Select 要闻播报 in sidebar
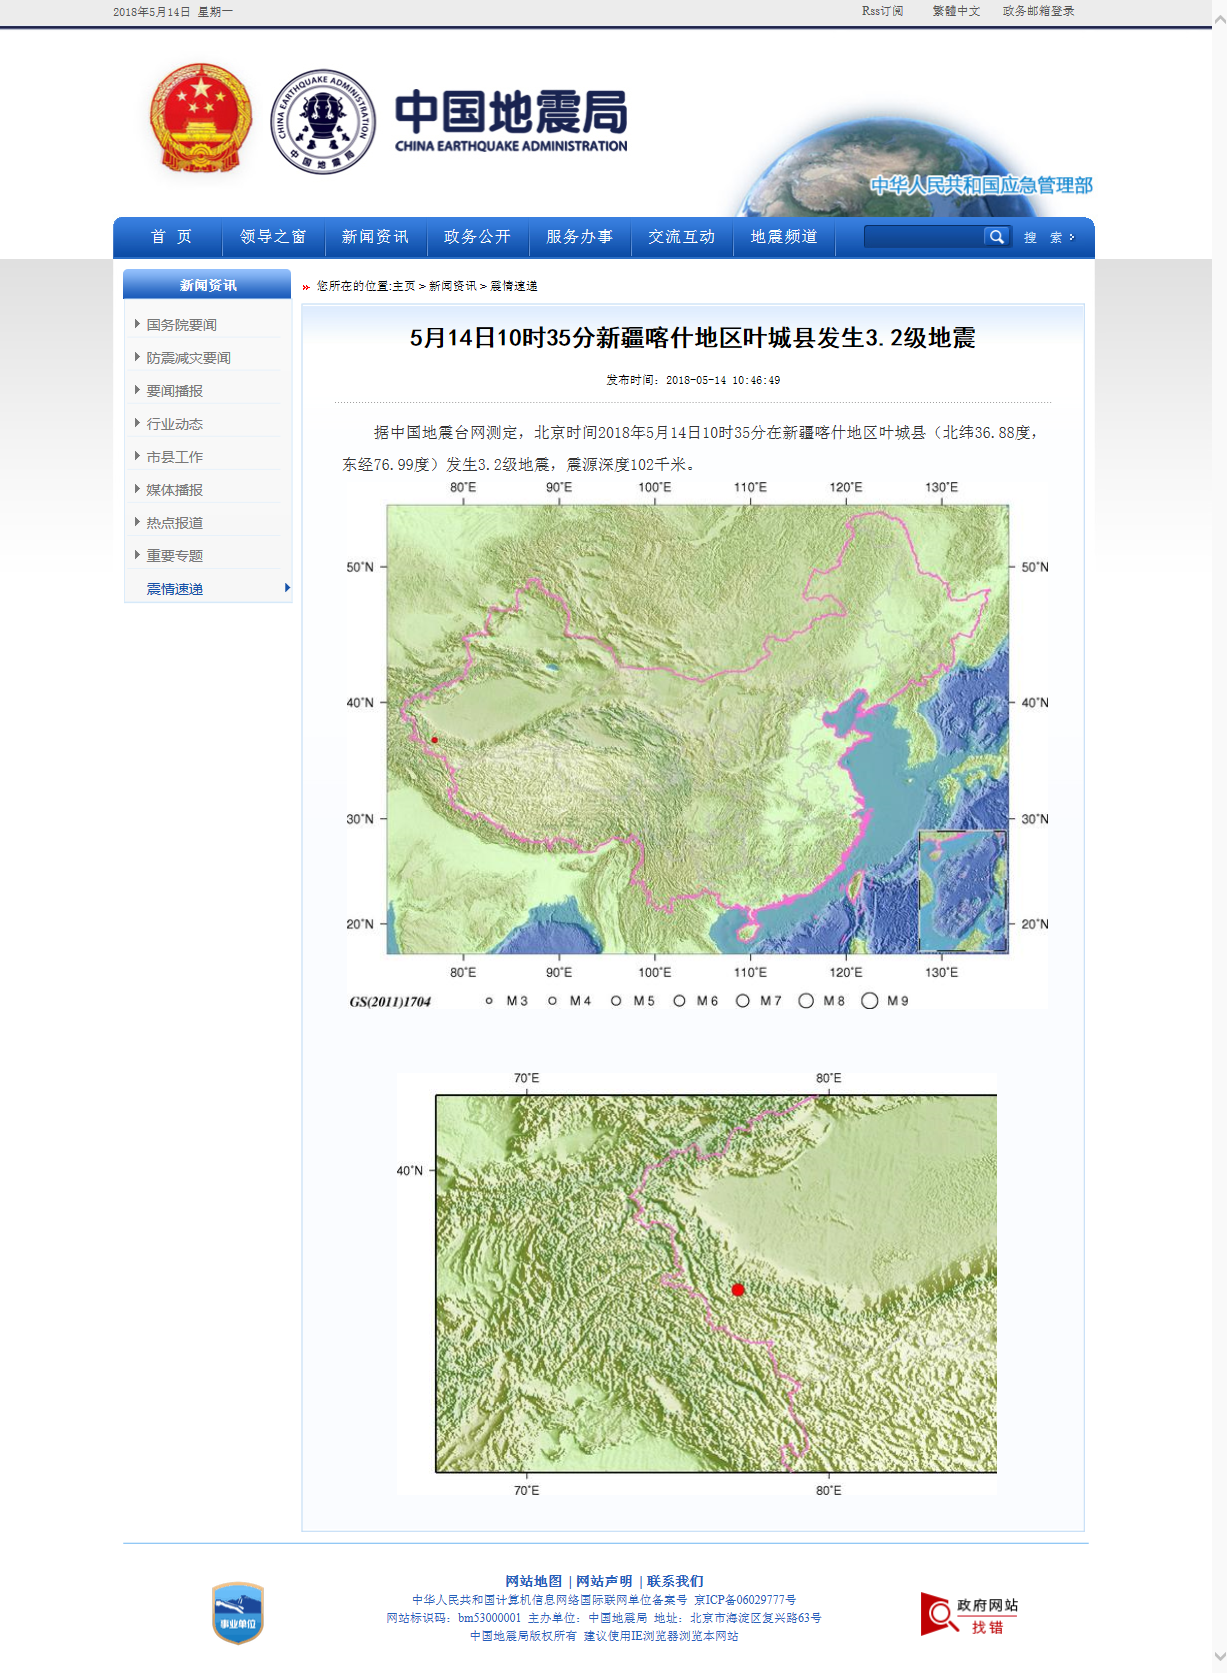The height and width of the screenshot is (1673, 1227). 174,391
